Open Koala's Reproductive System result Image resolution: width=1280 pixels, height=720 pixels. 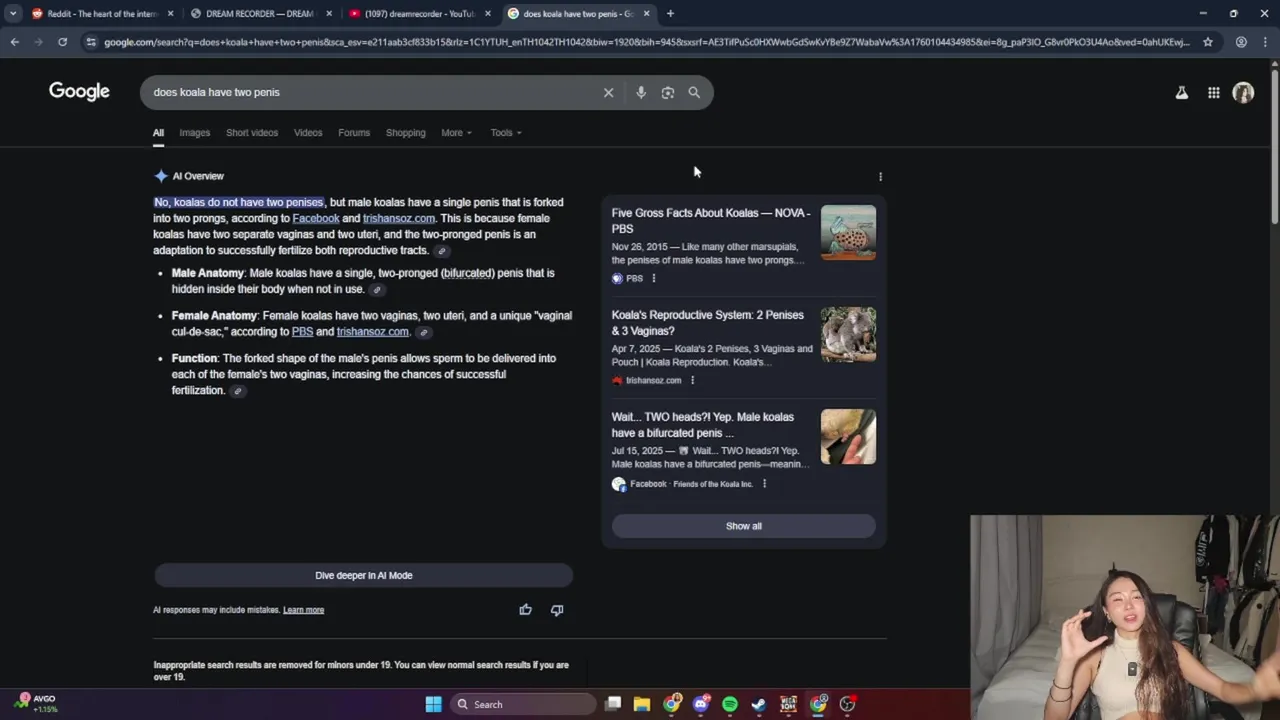click(x=708, y=323)
